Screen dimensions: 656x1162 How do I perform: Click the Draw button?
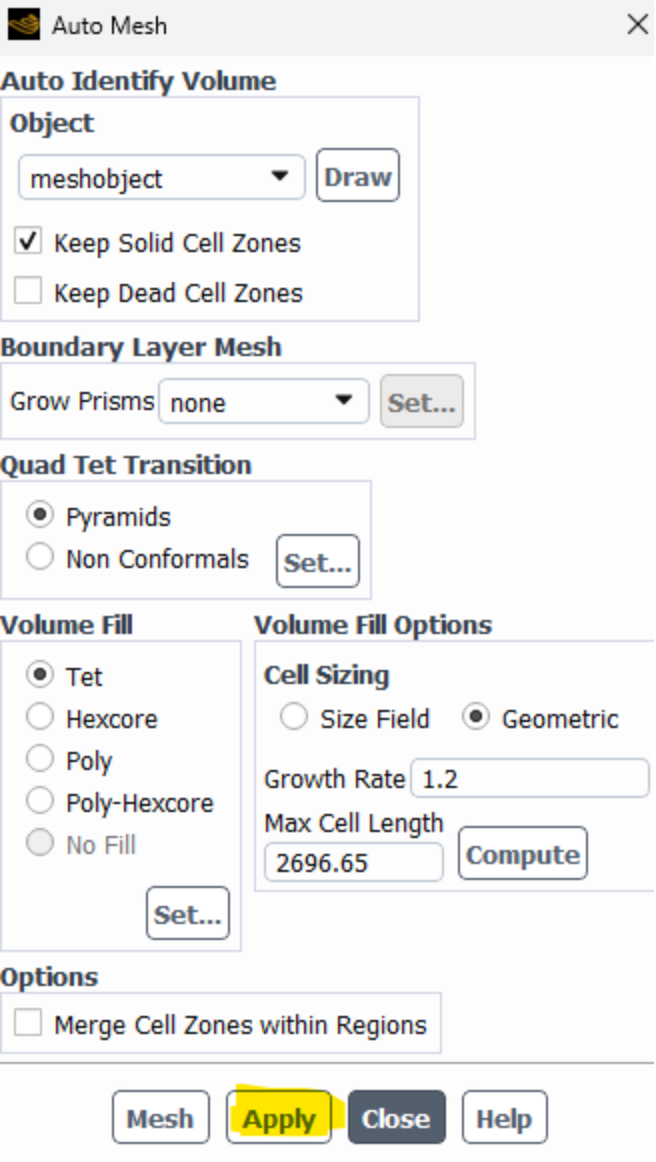357,177
